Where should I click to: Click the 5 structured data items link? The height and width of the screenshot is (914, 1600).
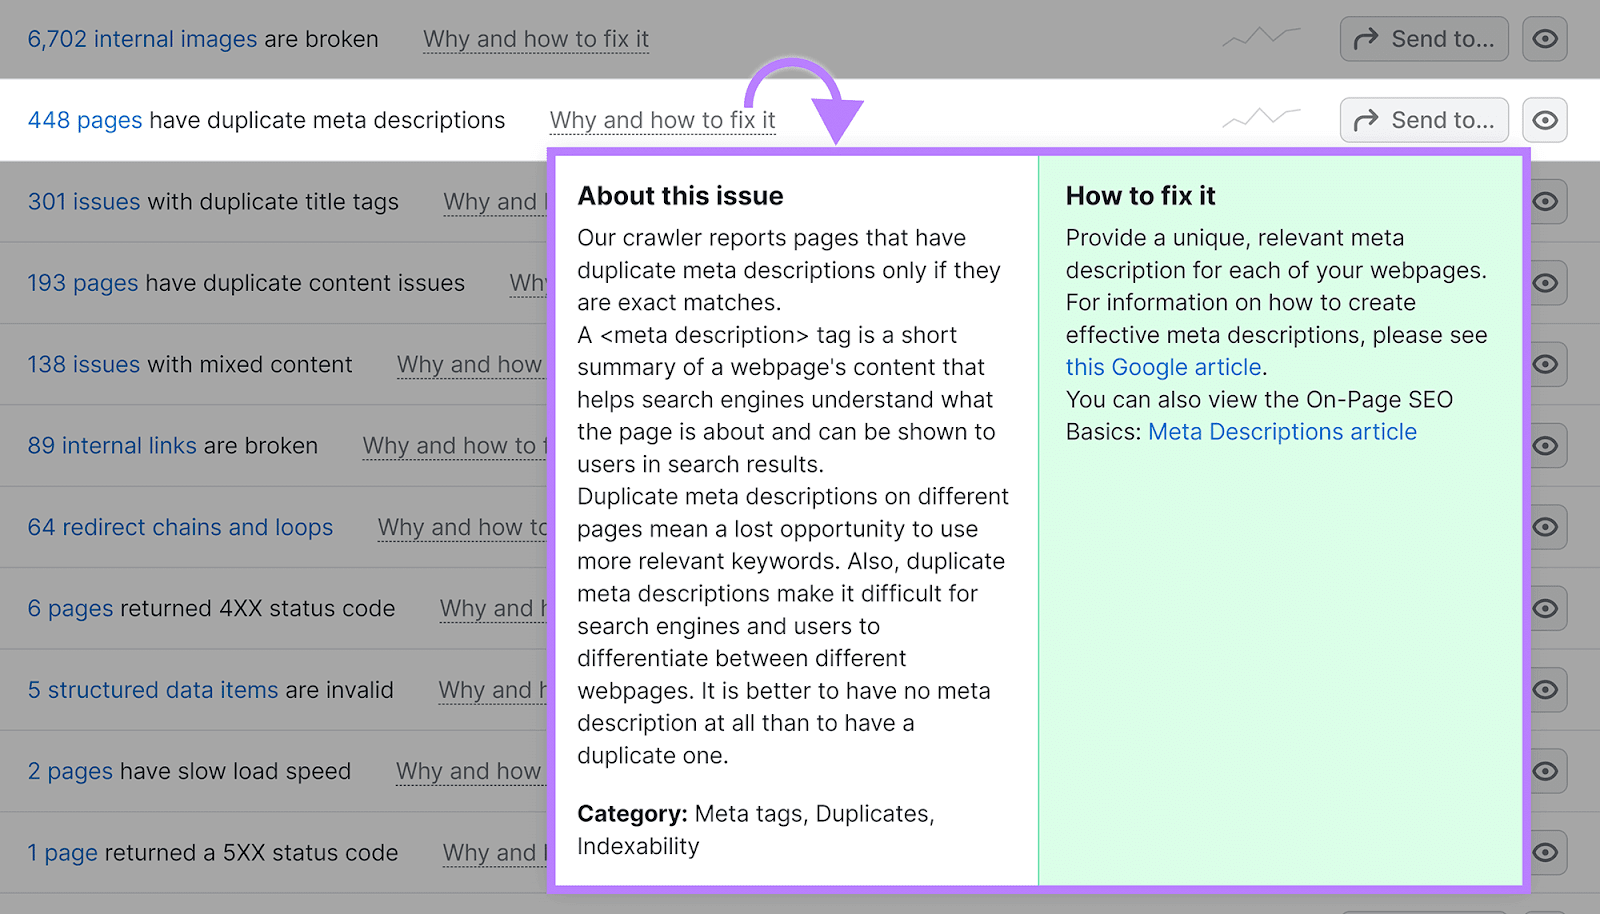(152, 690)
